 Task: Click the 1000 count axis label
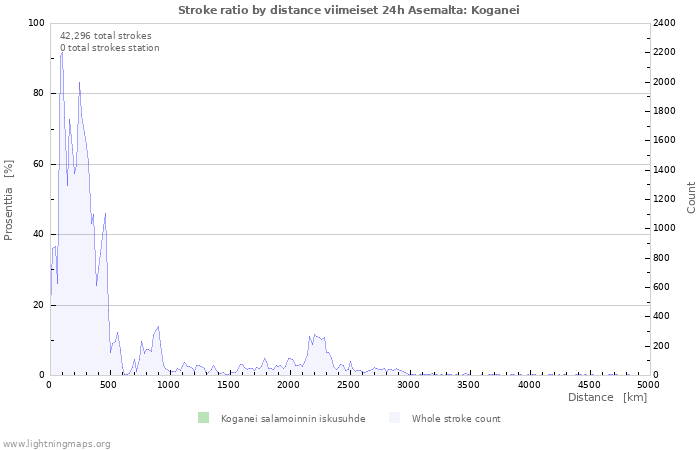(x=664, y=228)
